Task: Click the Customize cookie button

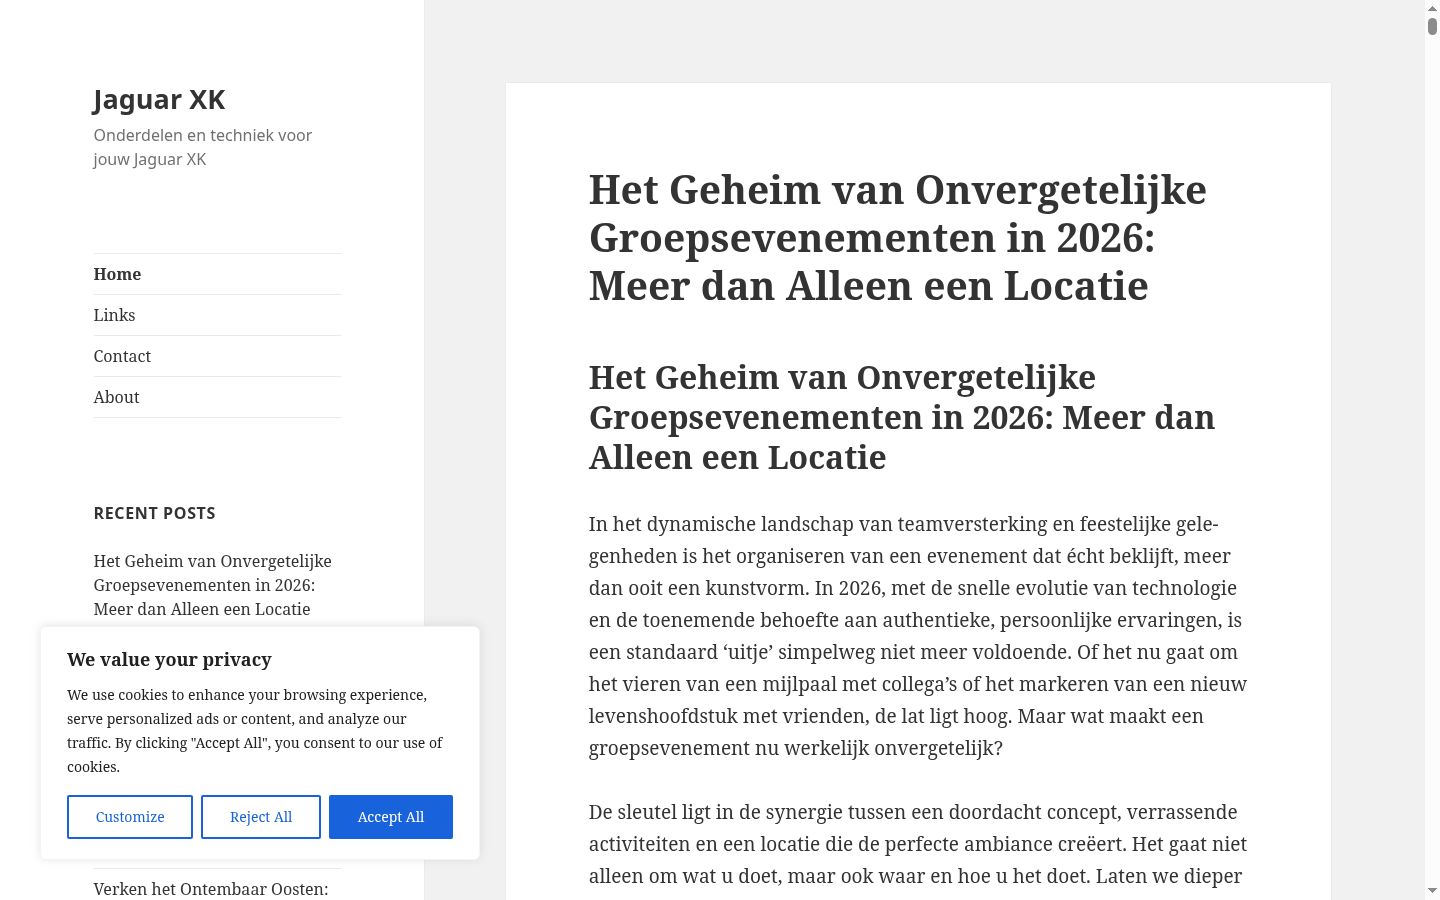Action: coord(130,817)
